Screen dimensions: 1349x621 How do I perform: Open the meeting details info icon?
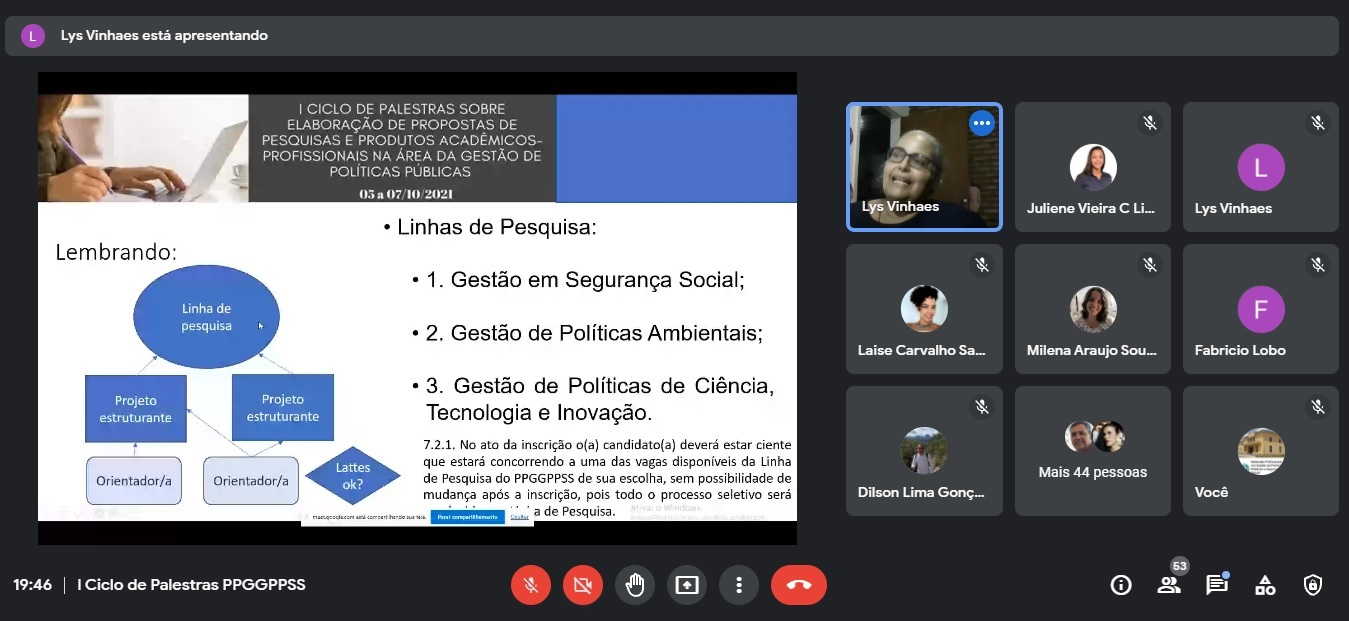click(1121, 585)
